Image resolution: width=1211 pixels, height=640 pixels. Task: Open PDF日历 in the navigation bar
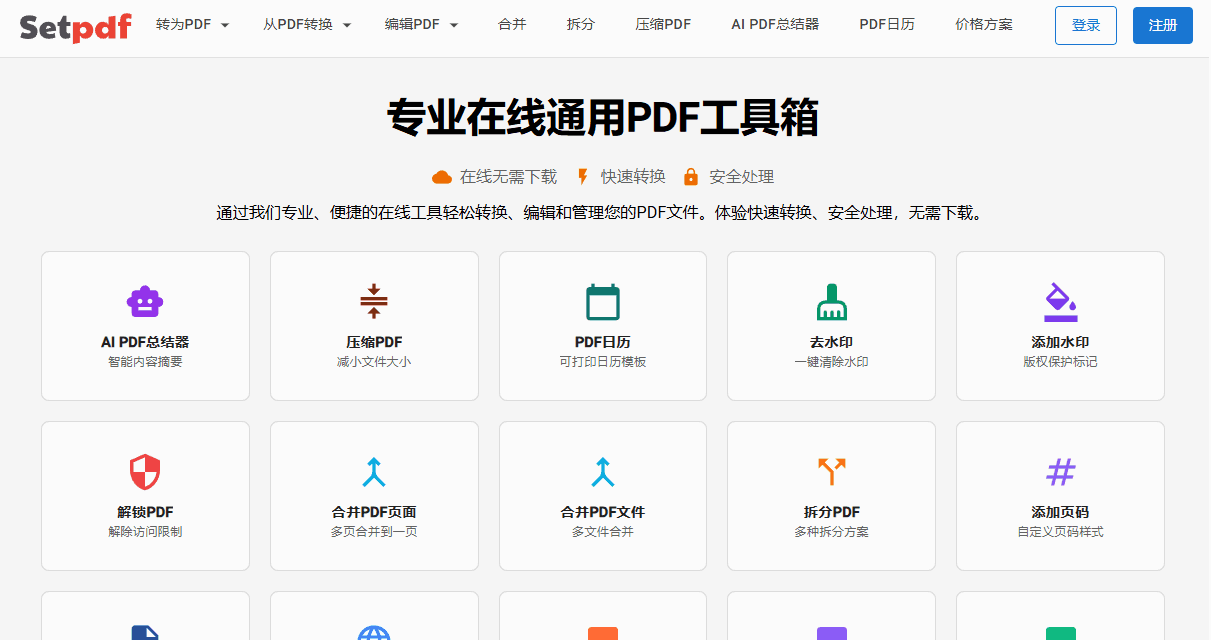pyautogui.click(x=887, y=25)
